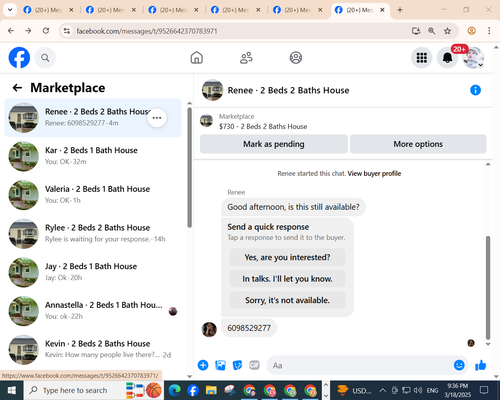
Task: Click the conversation list scrollbar
Action: point(189,167)
